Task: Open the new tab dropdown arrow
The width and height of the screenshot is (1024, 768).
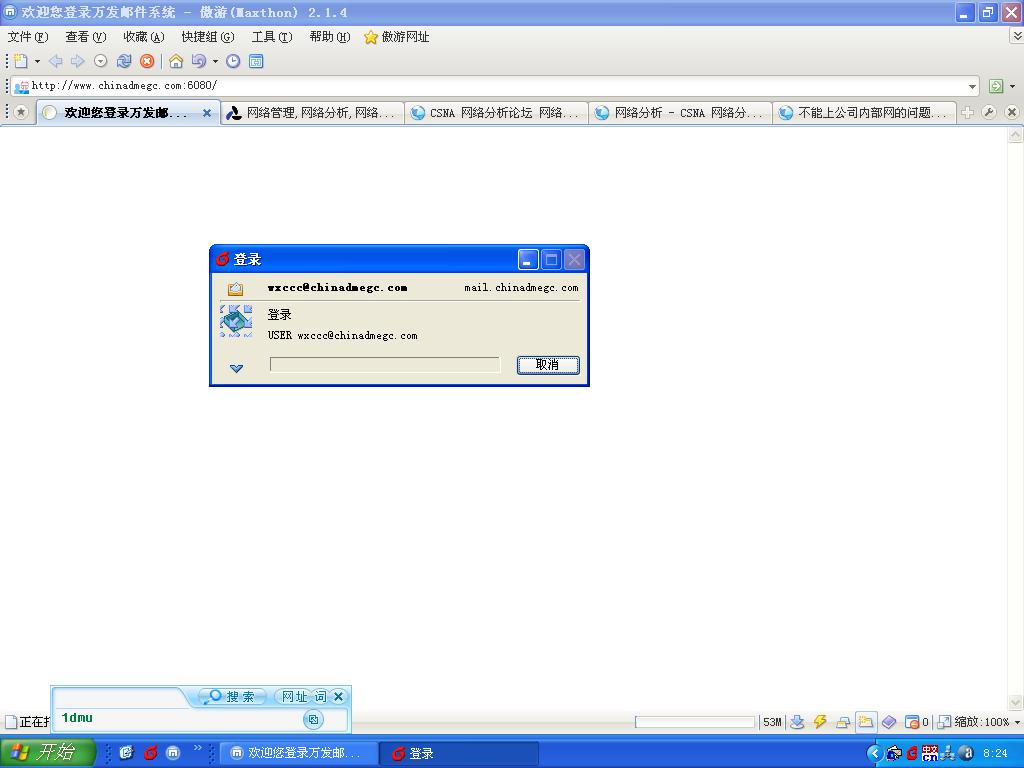Action: 37,61
